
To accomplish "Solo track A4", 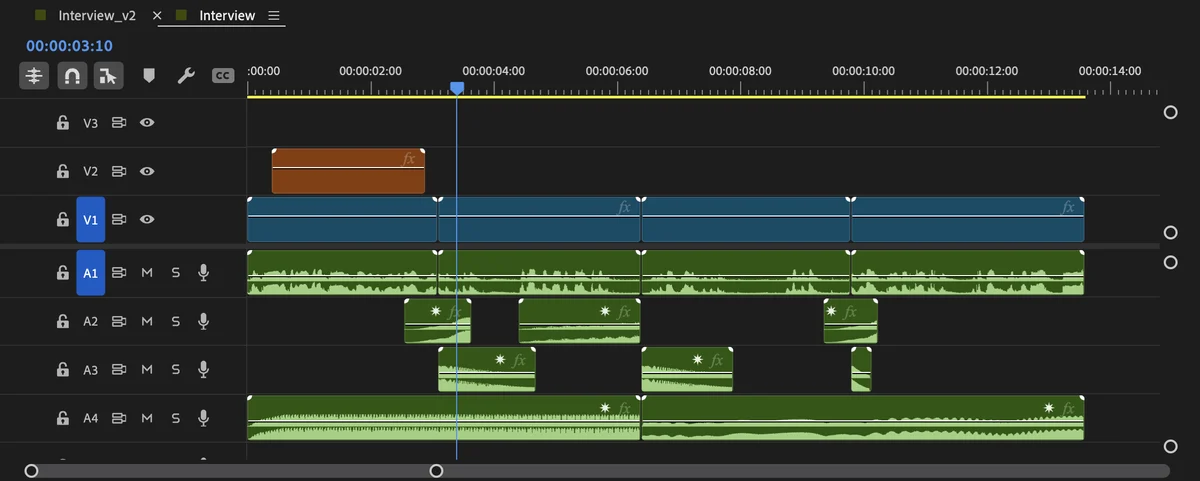I will [x=176, y=418].
